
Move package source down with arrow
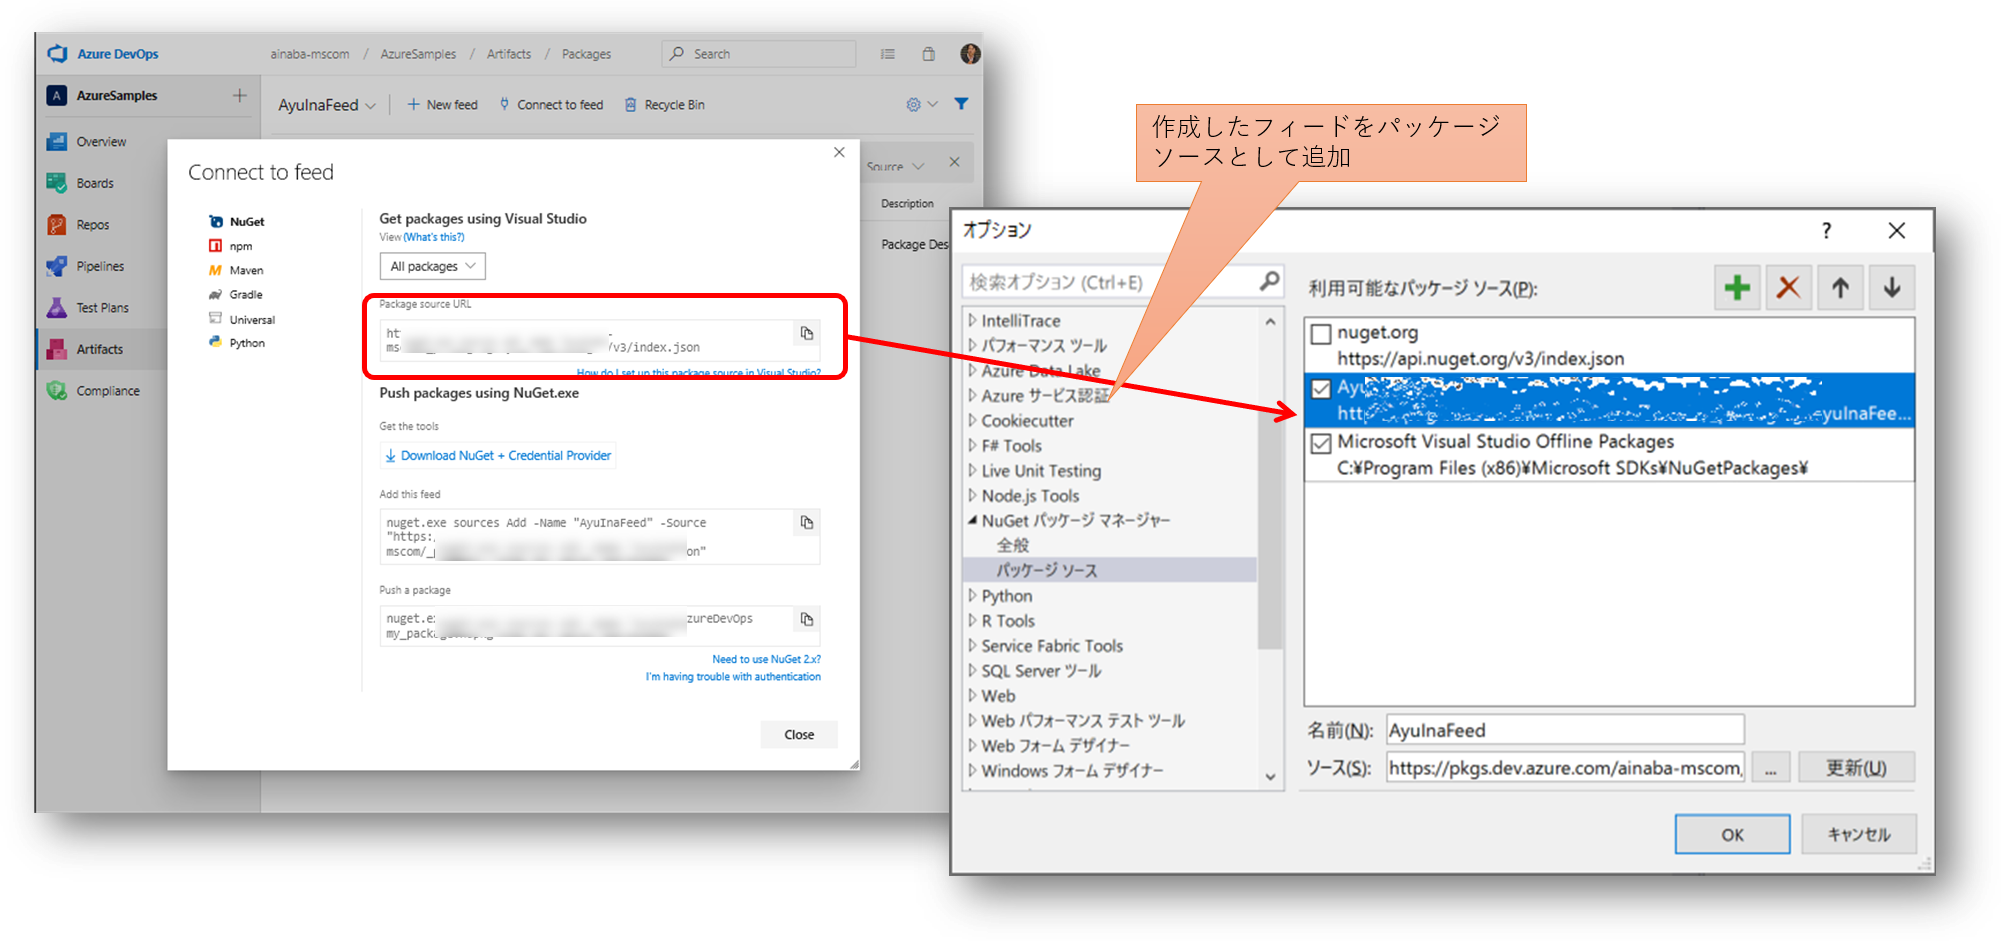pyautogui.click(x=1892, y=288)
